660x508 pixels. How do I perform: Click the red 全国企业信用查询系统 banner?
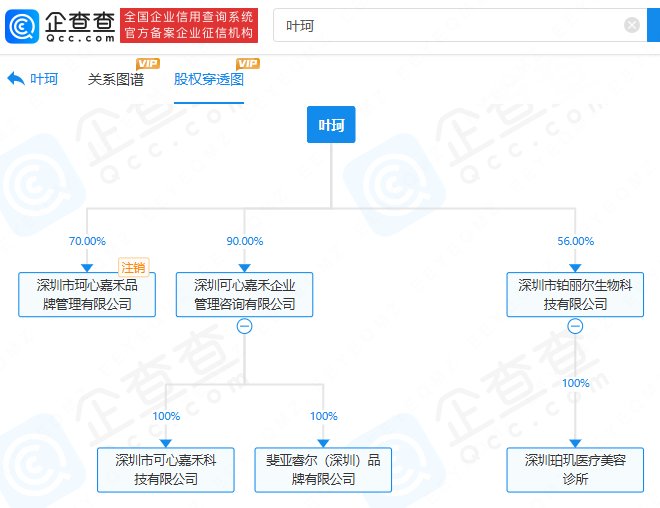[x=189, y=25]
